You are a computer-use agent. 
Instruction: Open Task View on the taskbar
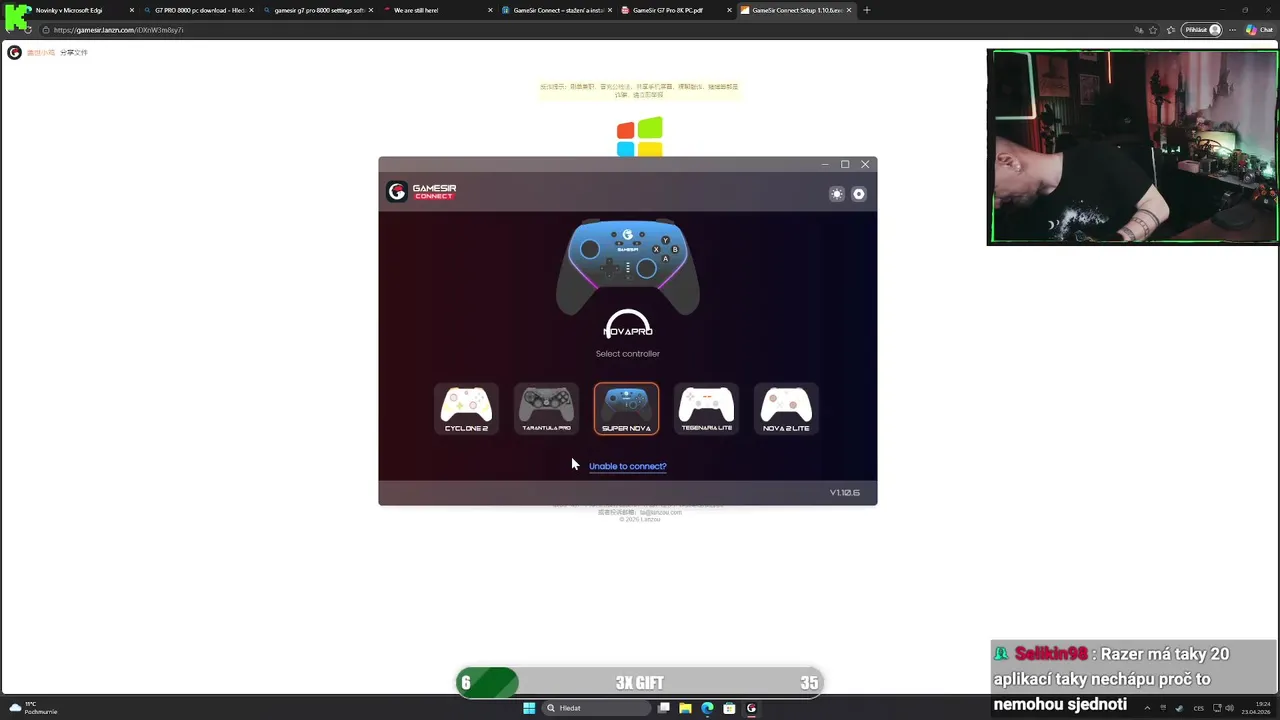(664, 708)
